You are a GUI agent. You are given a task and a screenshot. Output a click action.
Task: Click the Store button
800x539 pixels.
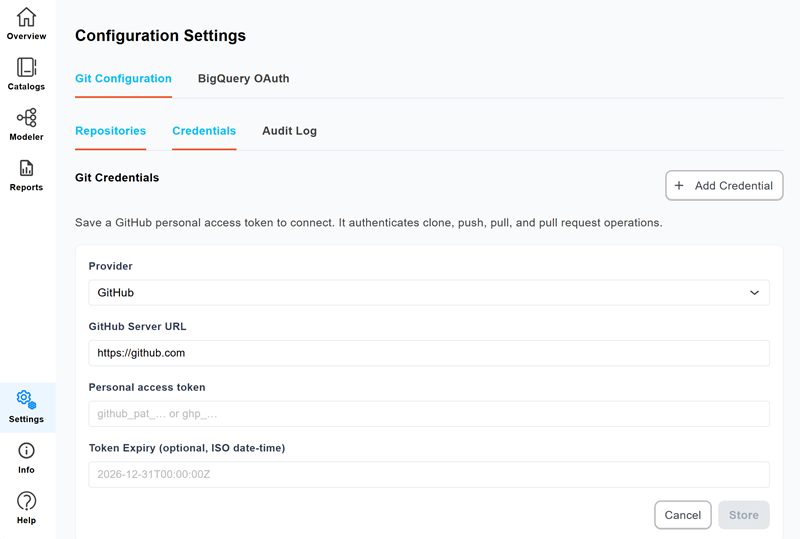tap(744, 515)
